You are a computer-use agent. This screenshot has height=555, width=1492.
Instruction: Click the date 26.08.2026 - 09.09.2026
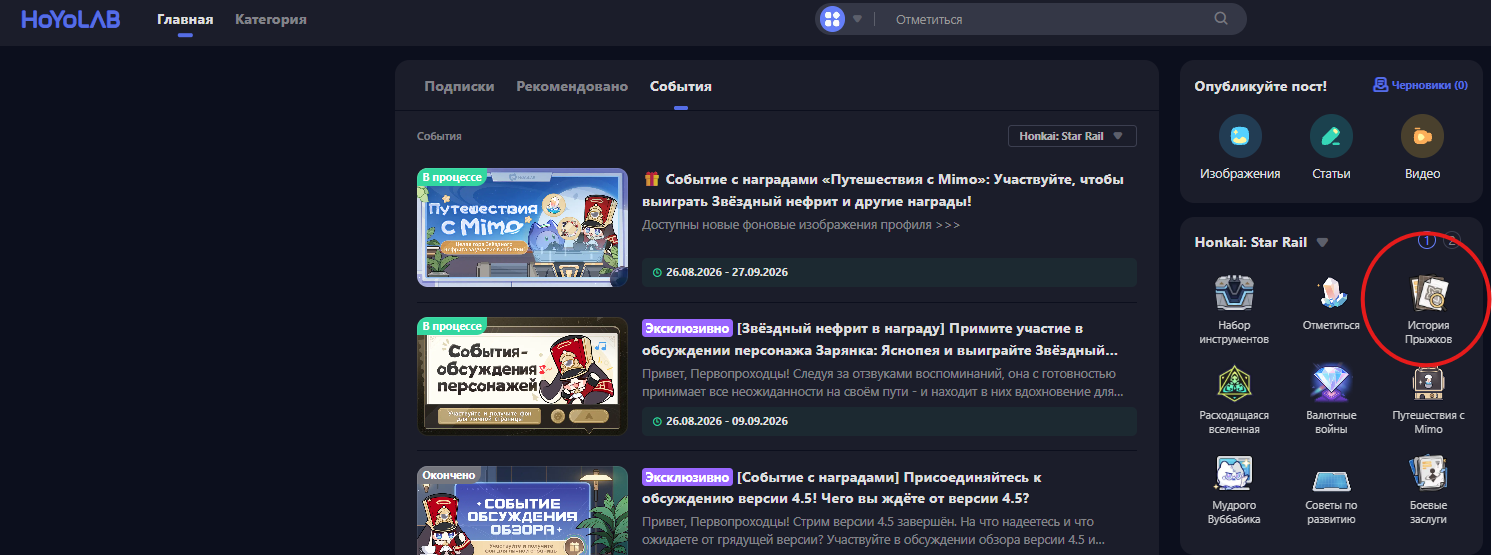pyautogui.click(x=726, y=421)
